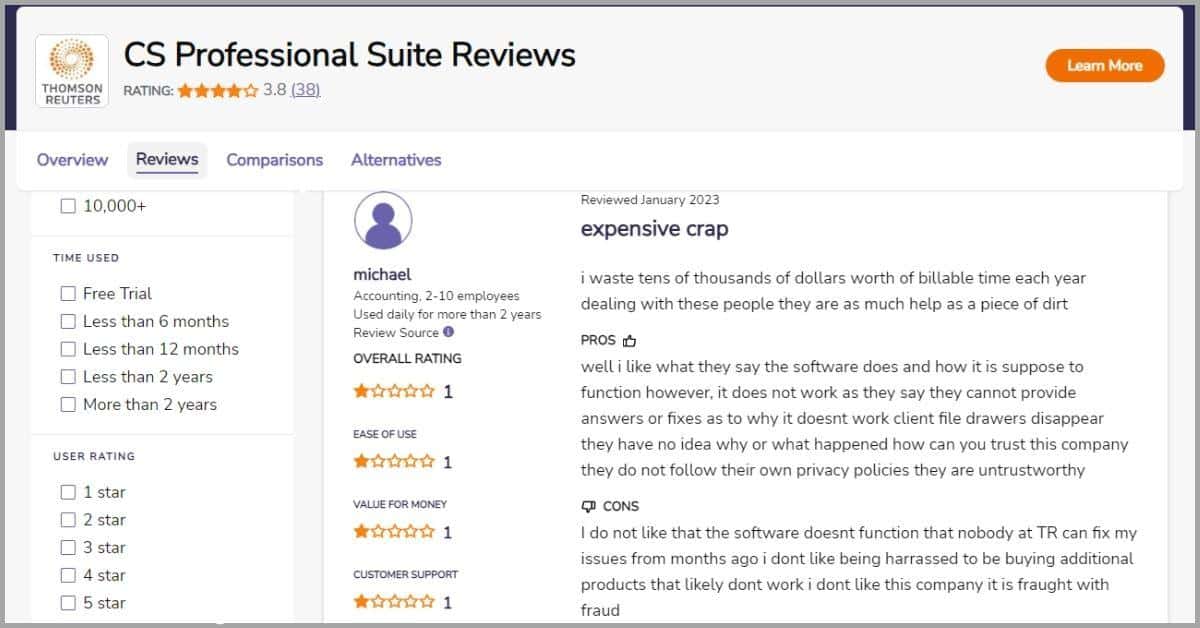Viewport: 1200px width, 628px height.
Task: Click the header rating stars
Action: [218, 90]
